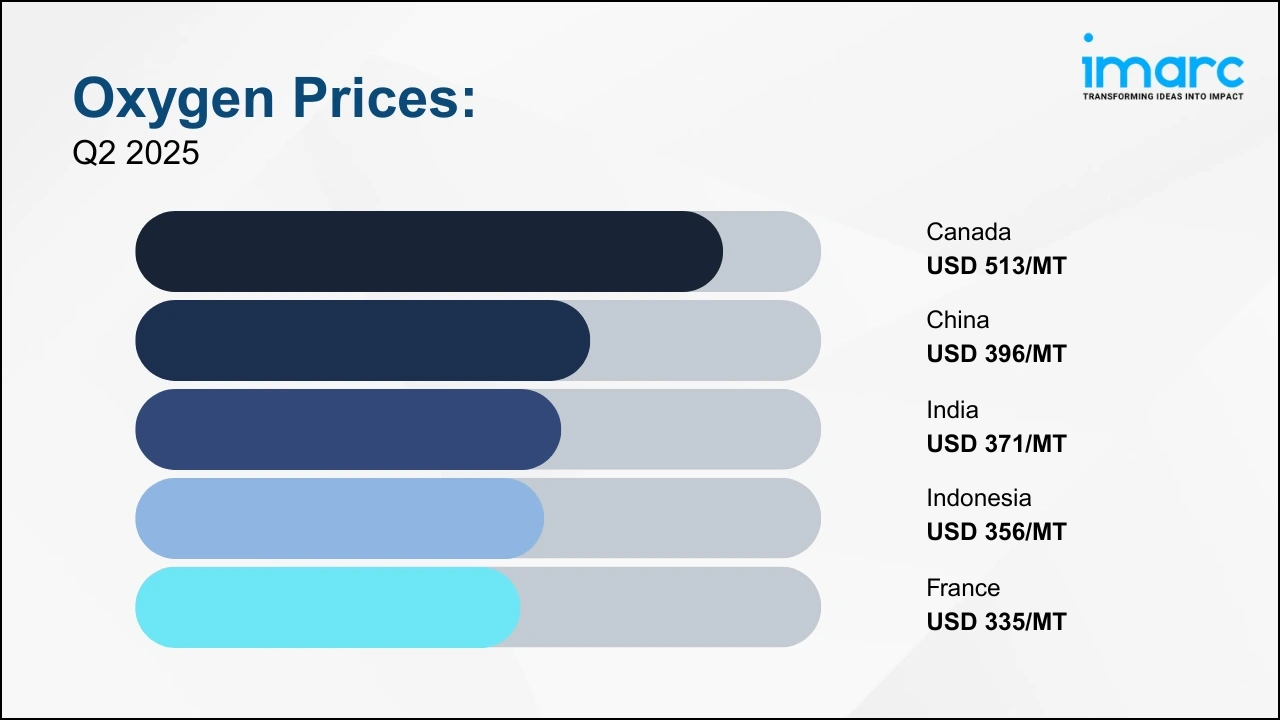
Task: Select the India bar's blue filled portion
Action: coord(347,429)
